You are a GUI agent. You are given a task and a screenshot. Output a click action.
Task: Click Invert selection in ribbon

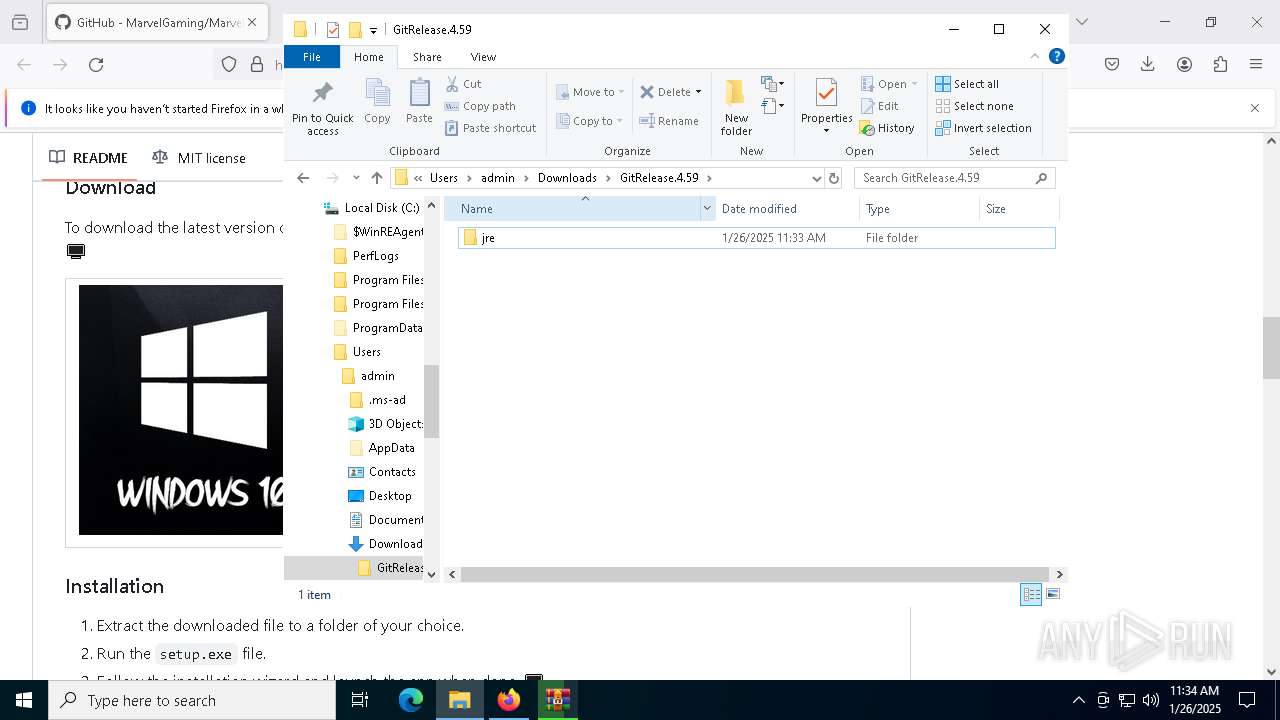(x=984, y=128)
